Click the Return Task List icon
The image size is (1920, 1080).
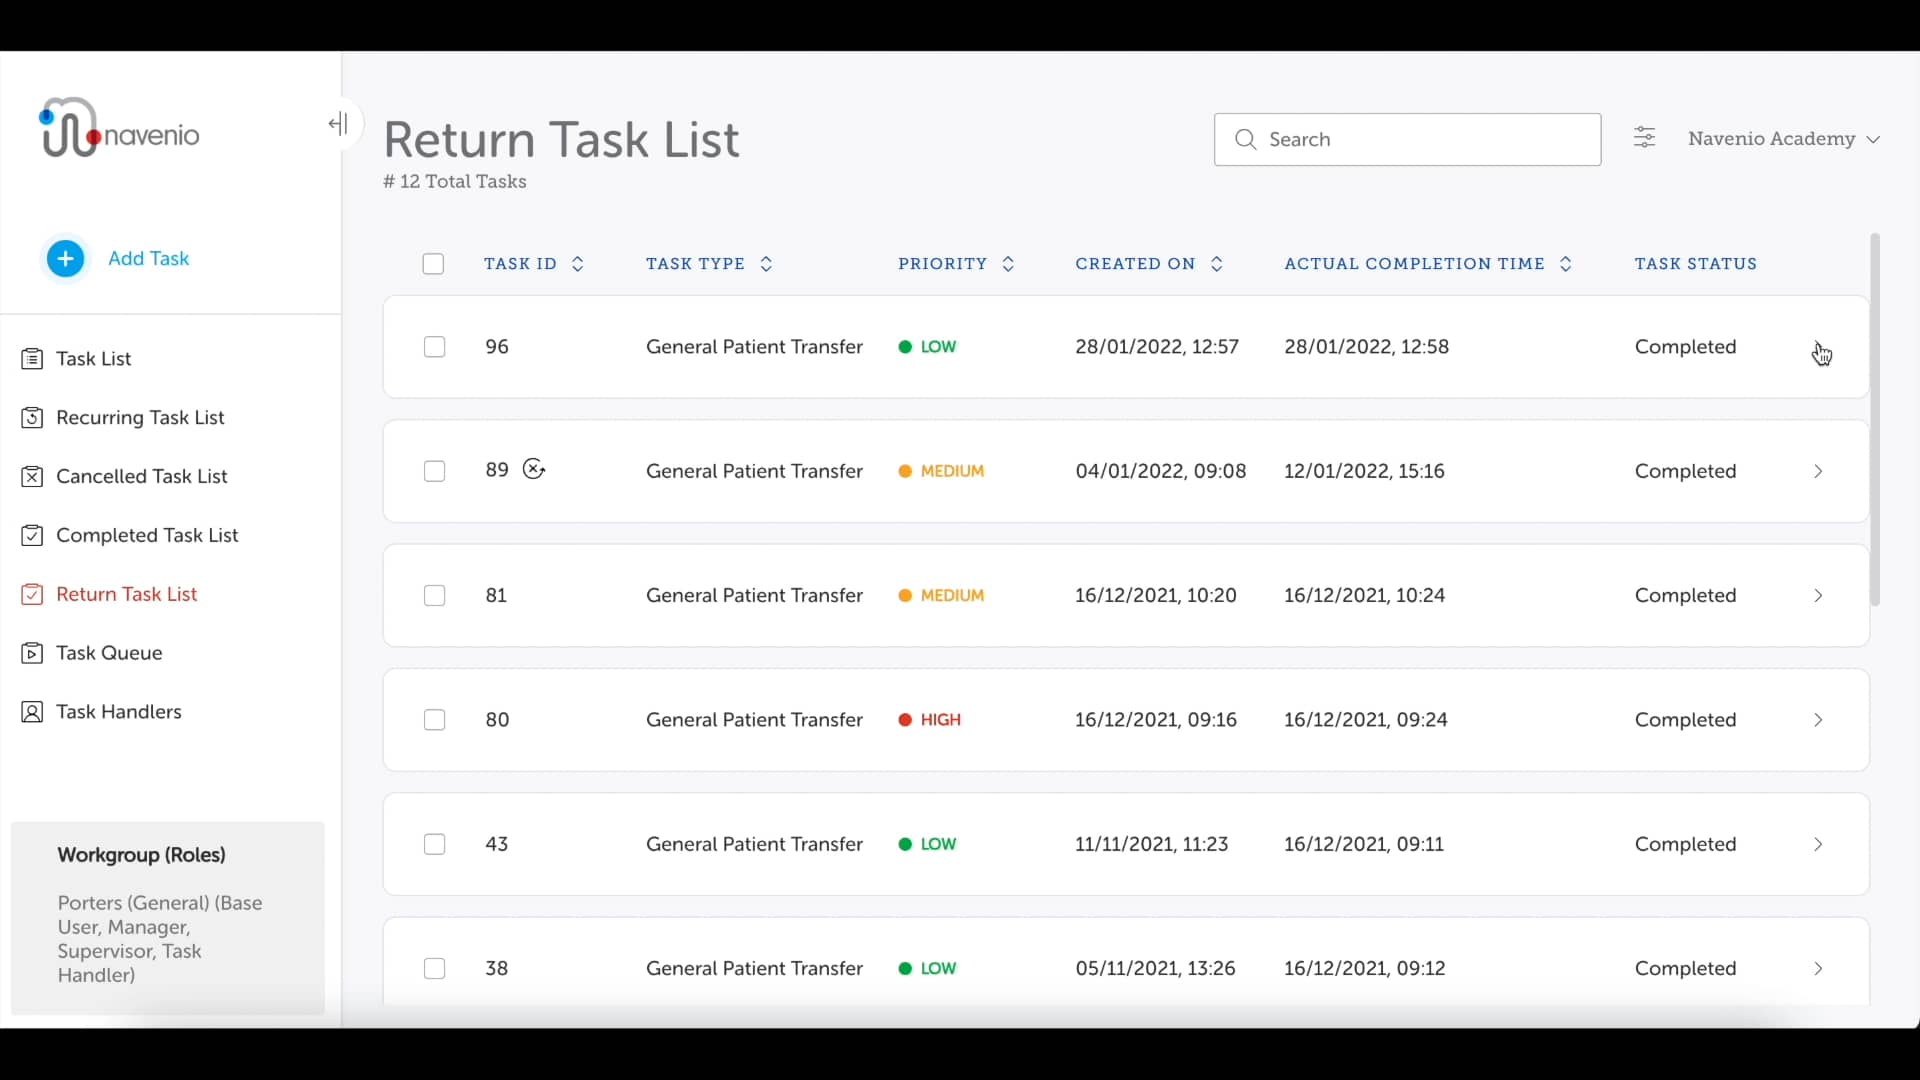[x=32, y=595]
